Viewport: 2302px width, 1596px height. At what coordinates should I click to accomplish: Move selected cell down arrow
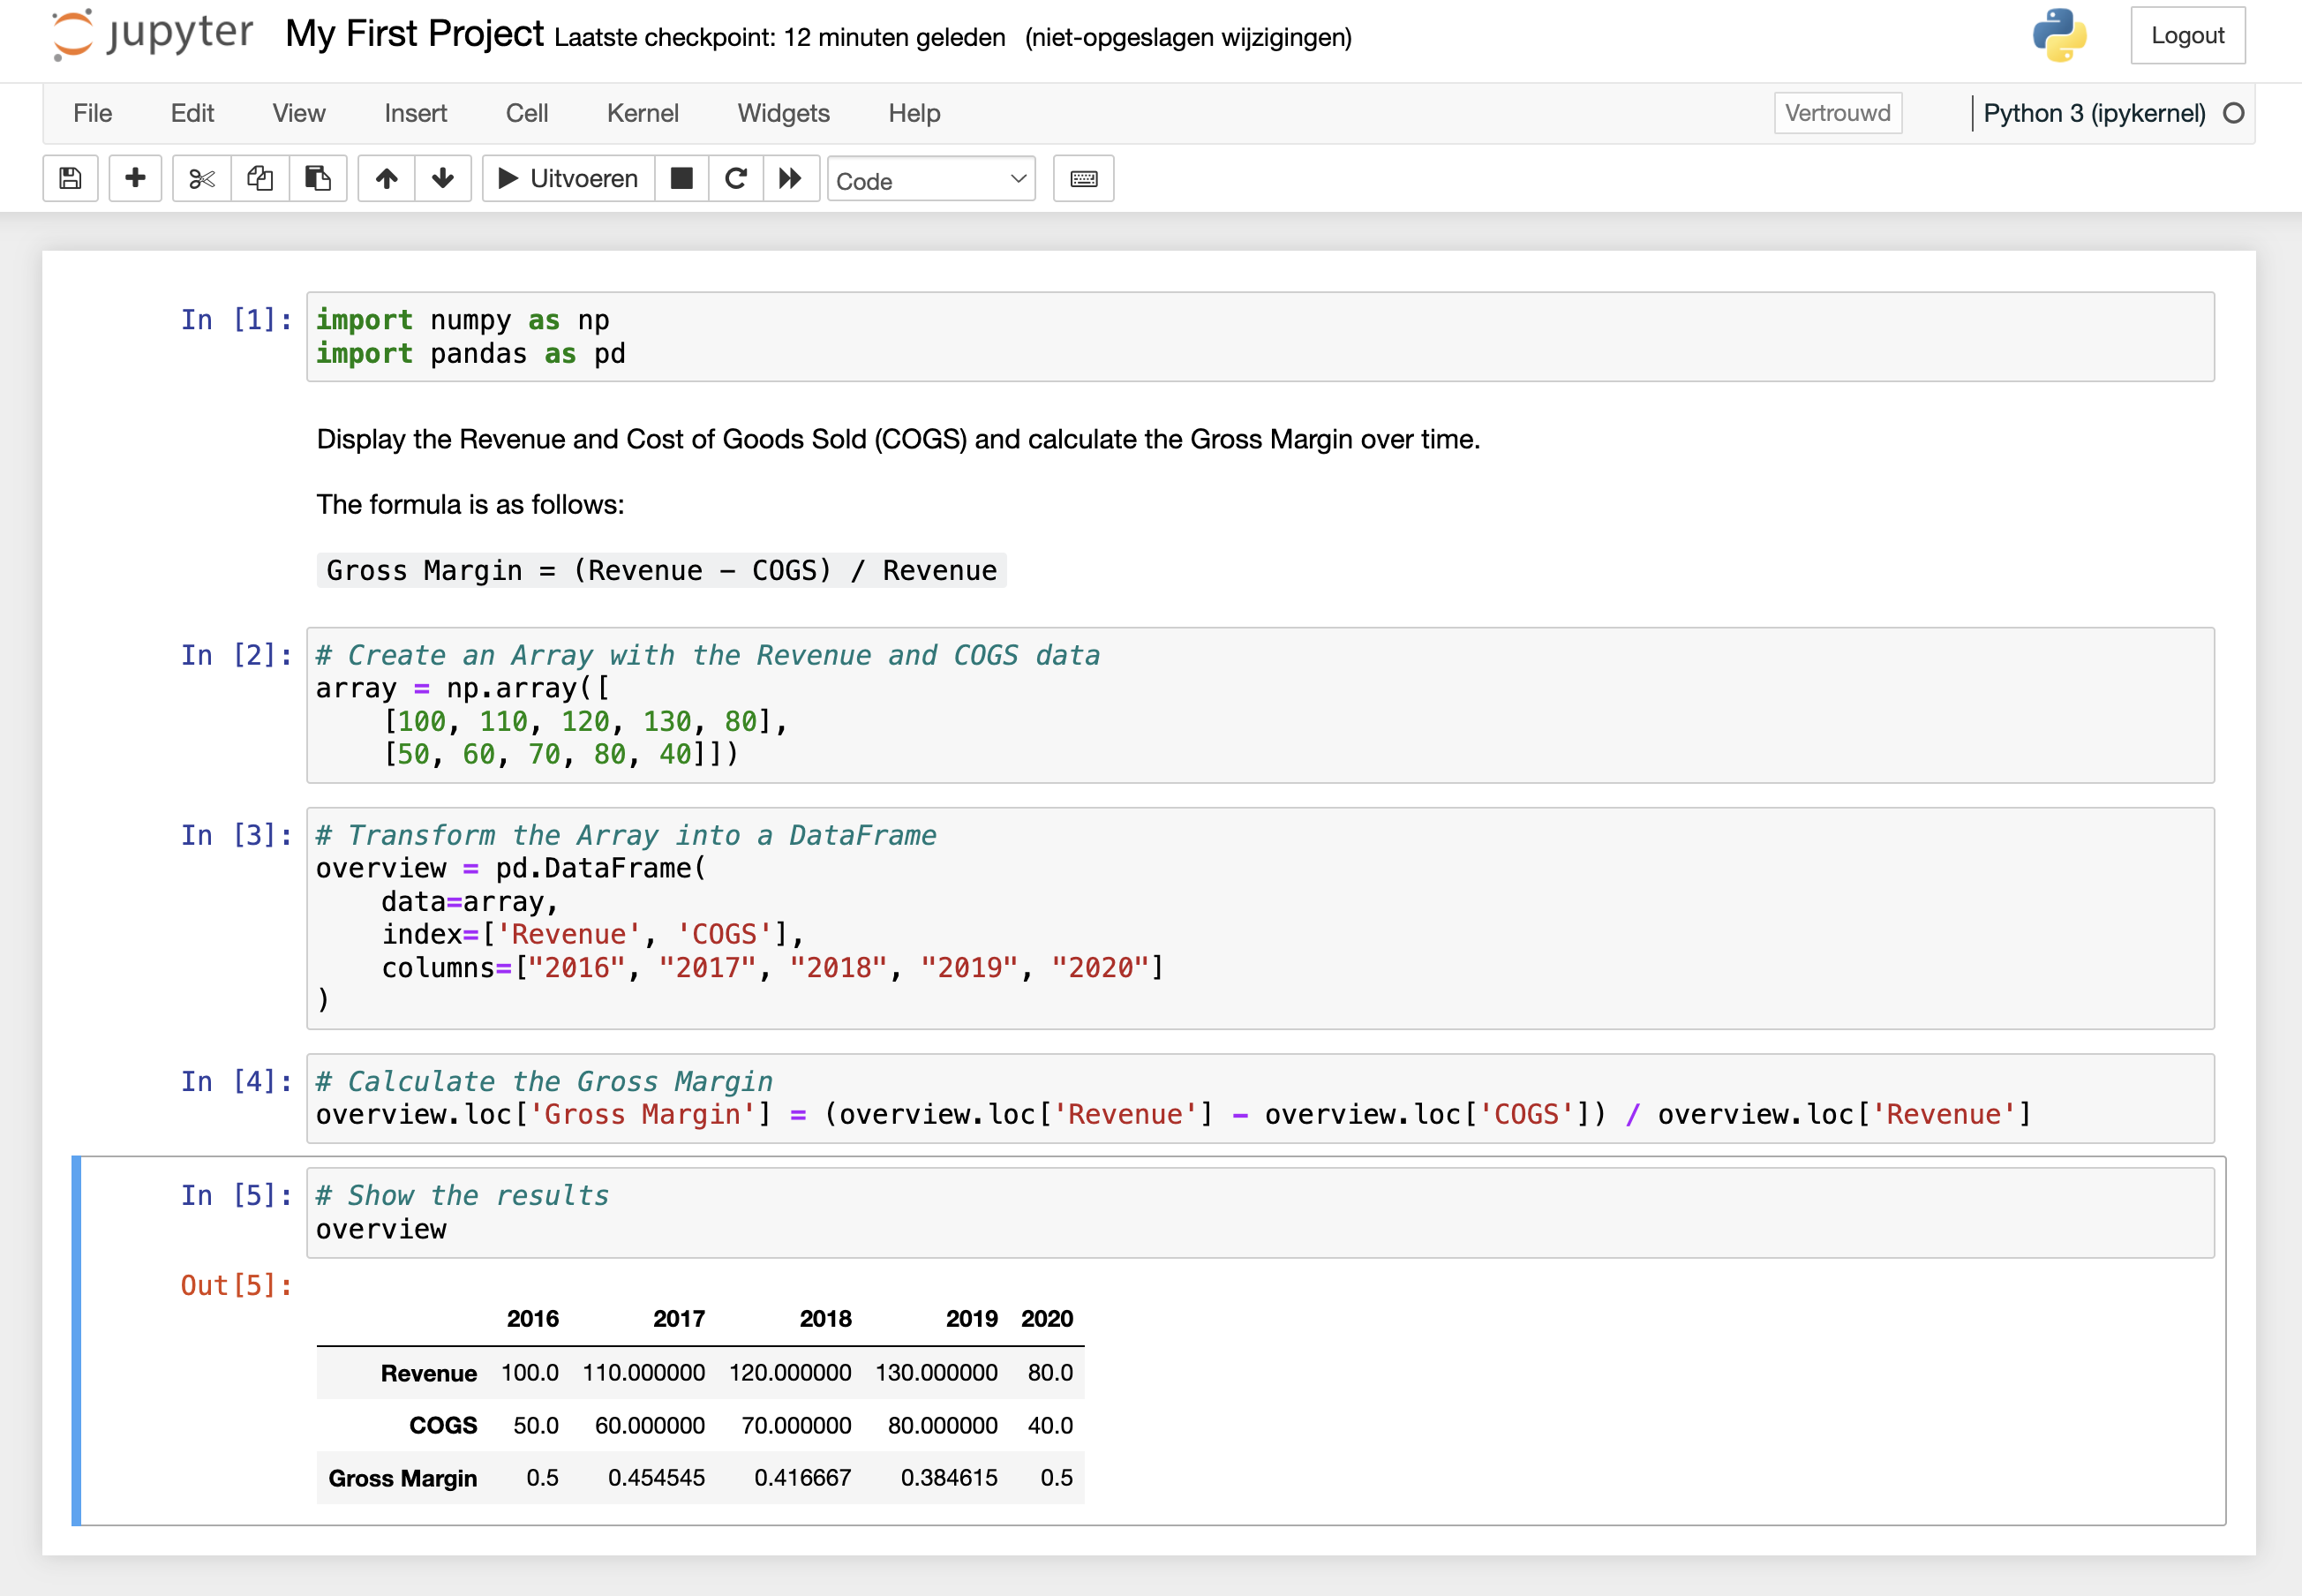pos(443,179)
